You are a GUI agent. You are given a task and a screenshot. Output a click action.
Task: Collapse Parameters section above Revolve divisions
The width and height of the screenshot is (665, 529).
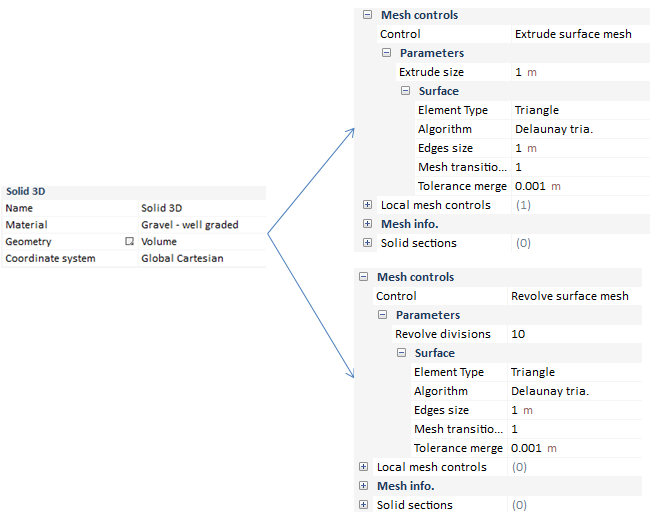[382, 315]
